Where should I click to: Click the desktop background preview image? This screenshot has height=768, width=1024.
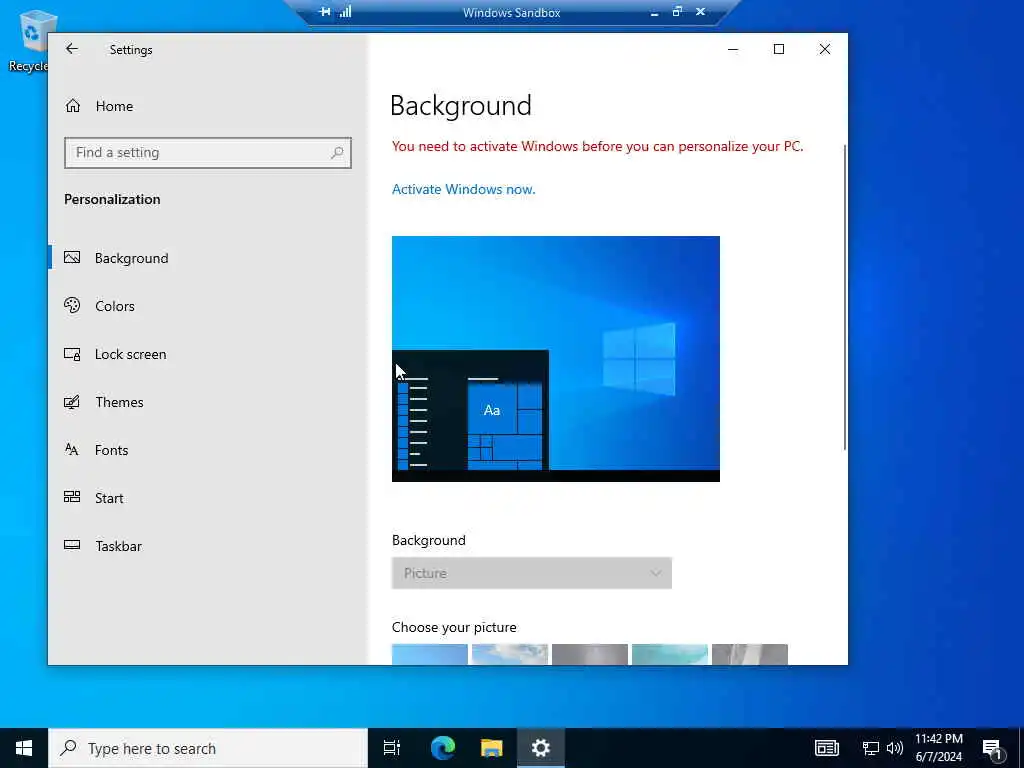(x=556, y=359)
